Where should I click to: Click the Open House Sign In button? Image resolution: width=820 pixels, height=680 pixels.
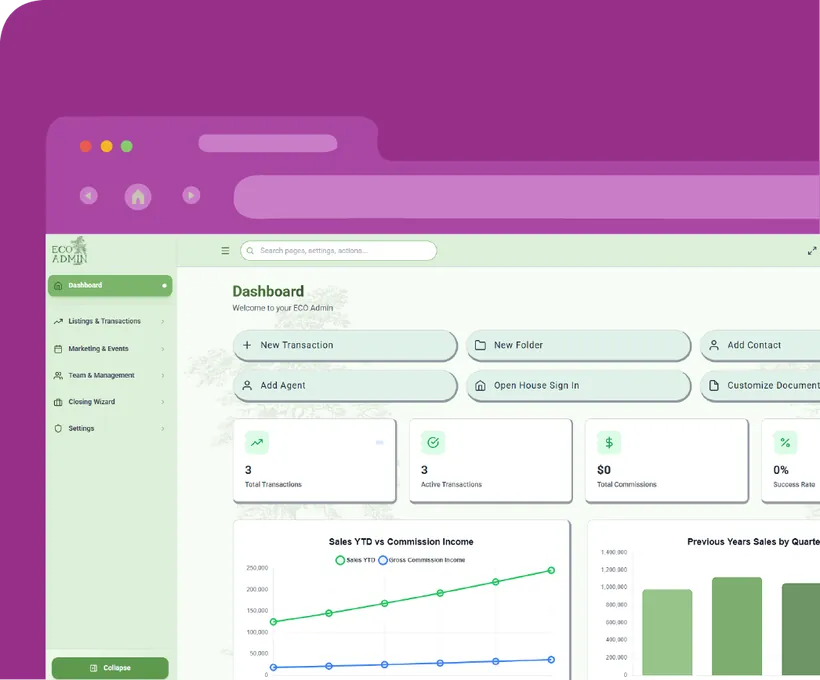(x=578, y=386)
